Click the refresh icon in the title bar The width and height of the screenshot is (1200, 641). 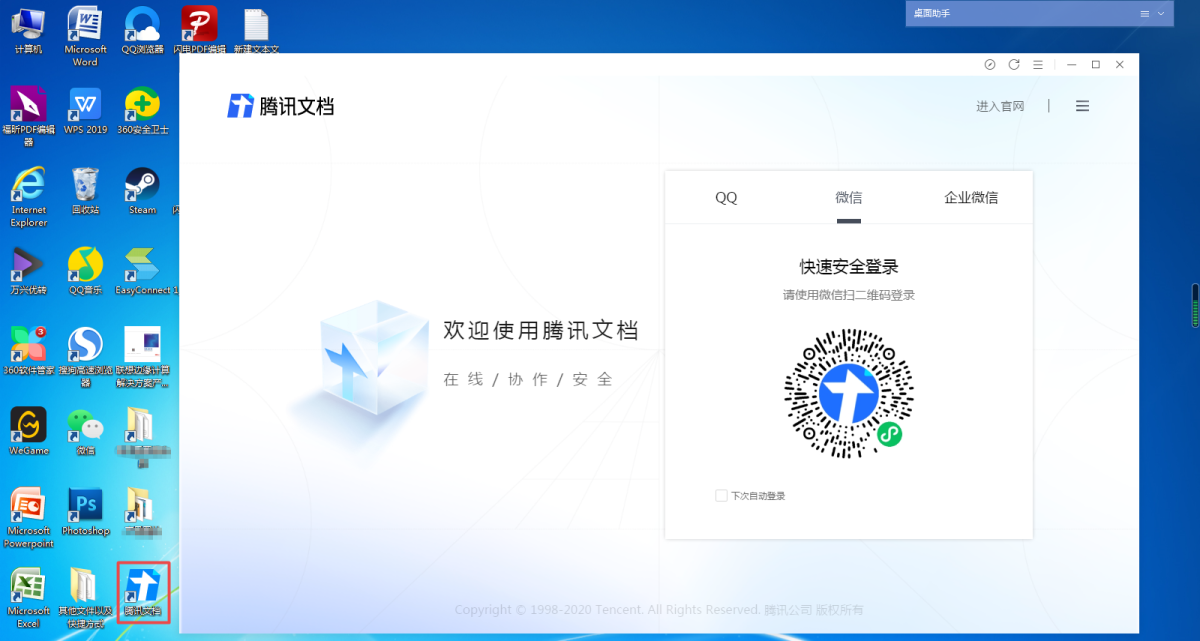point(1014,64)
